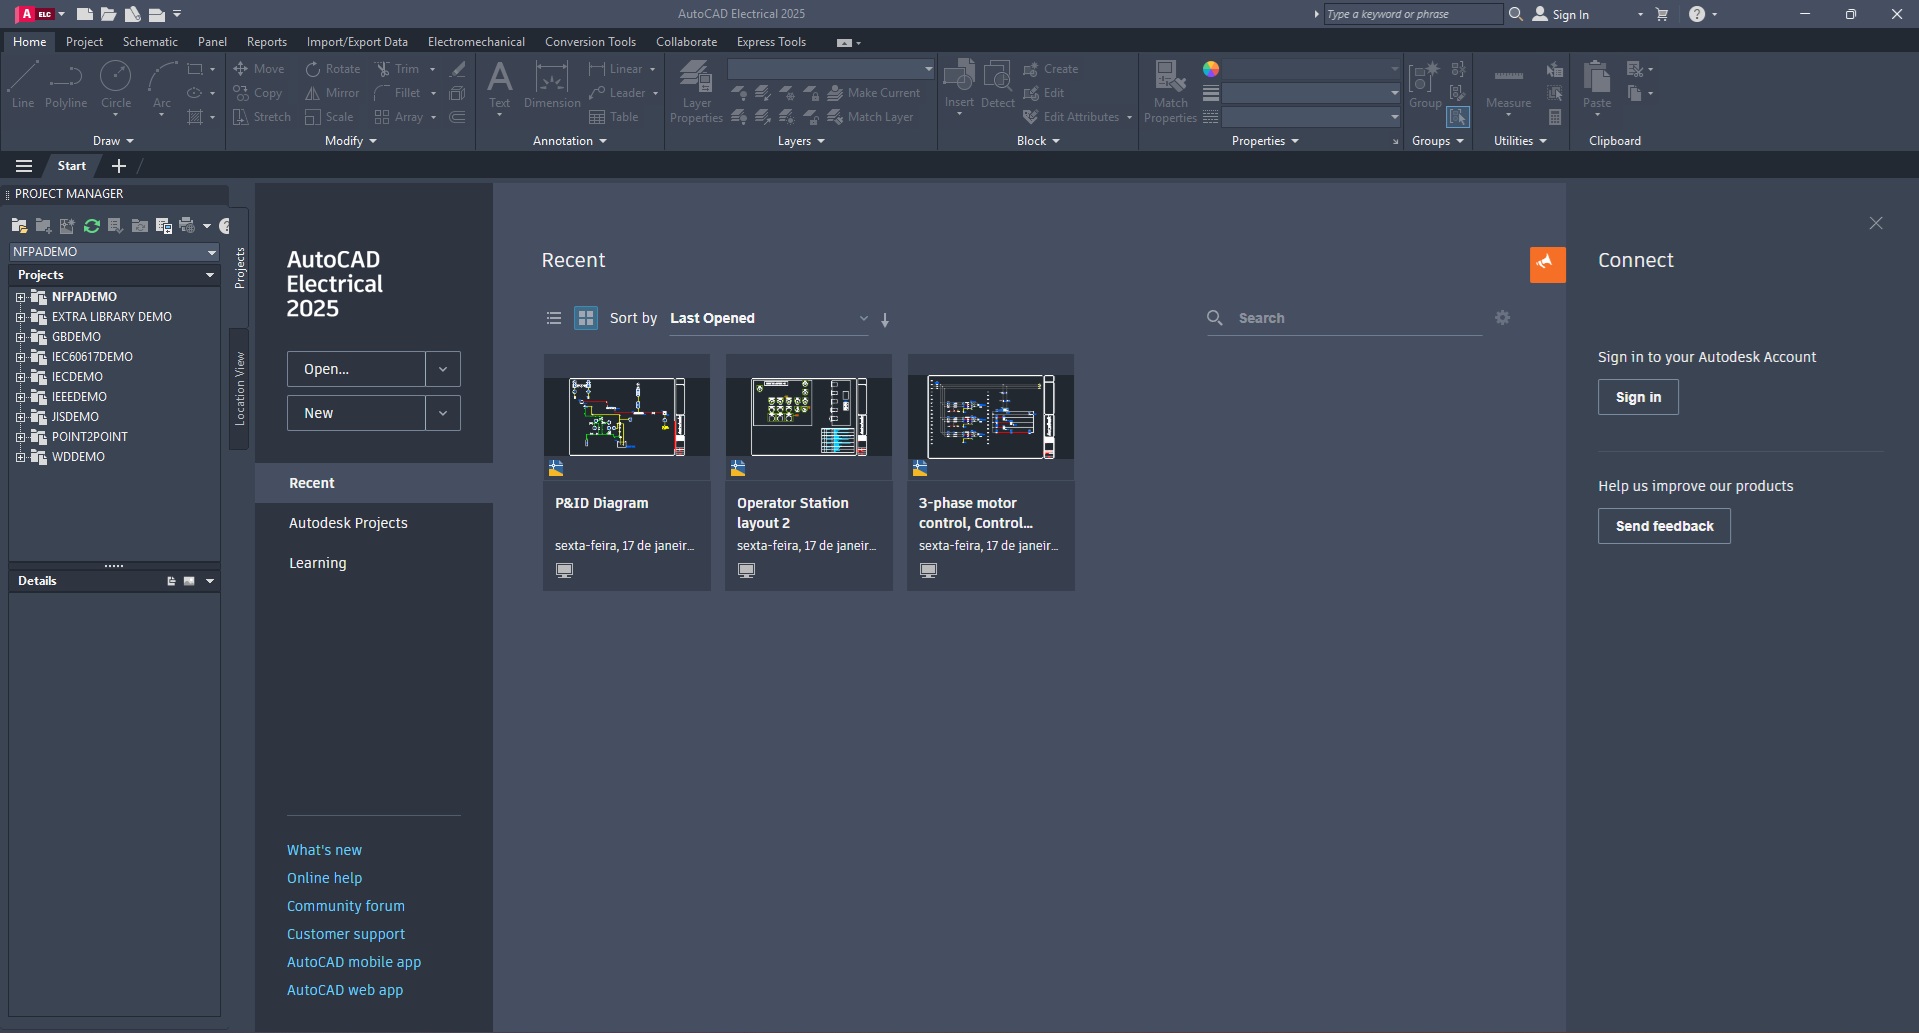Image resolution: width=1919 pixels, height=1033 pixels.
Task: Select the Text annotation tool
Action: pyautogui.click(x=499, y=86)
